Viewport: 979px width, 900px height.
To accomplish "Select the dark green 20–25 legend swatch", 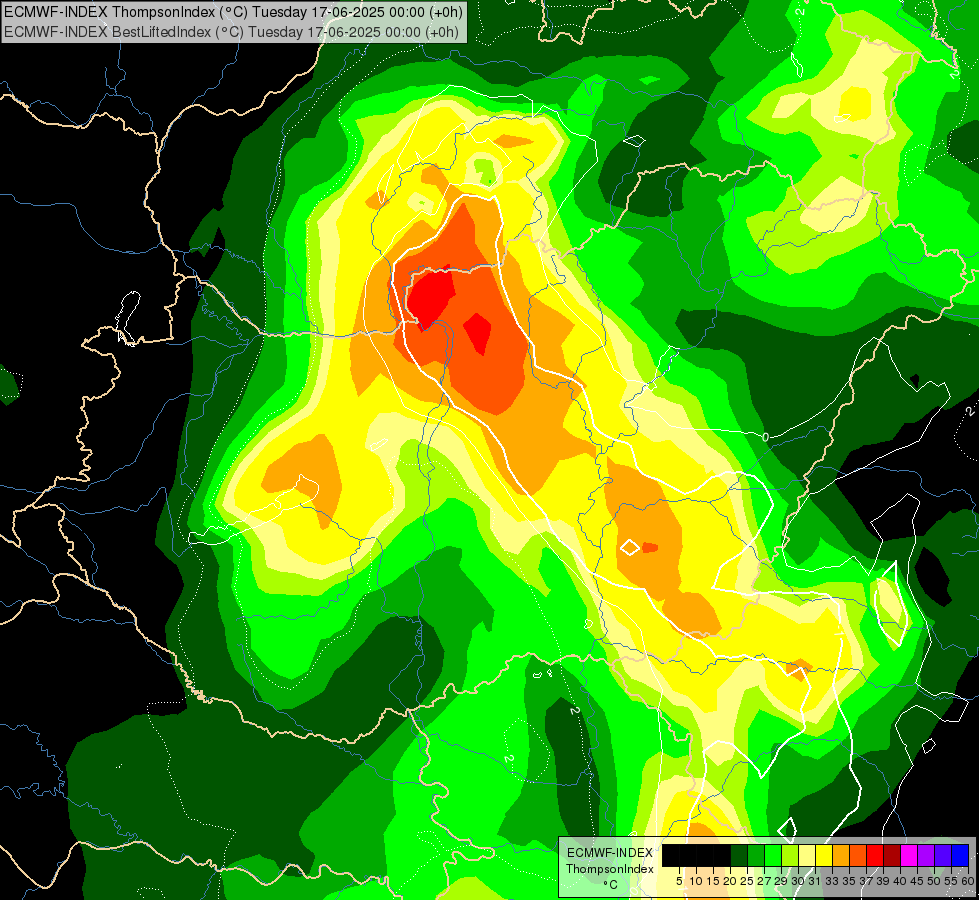I will tap(739, 855).
